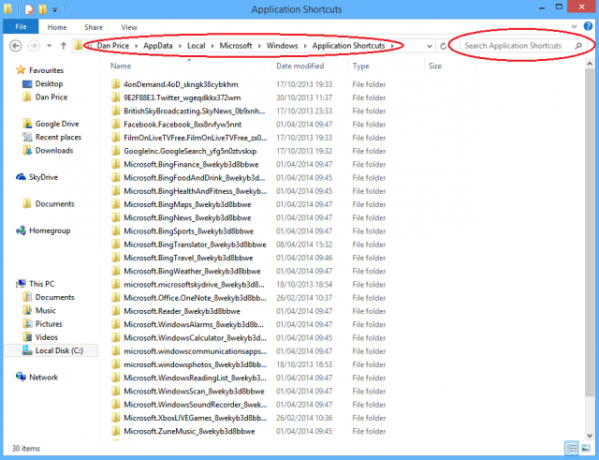Go back using the back arrow
The width and height of the screenshot is (599, 460).
pos(15,46)
